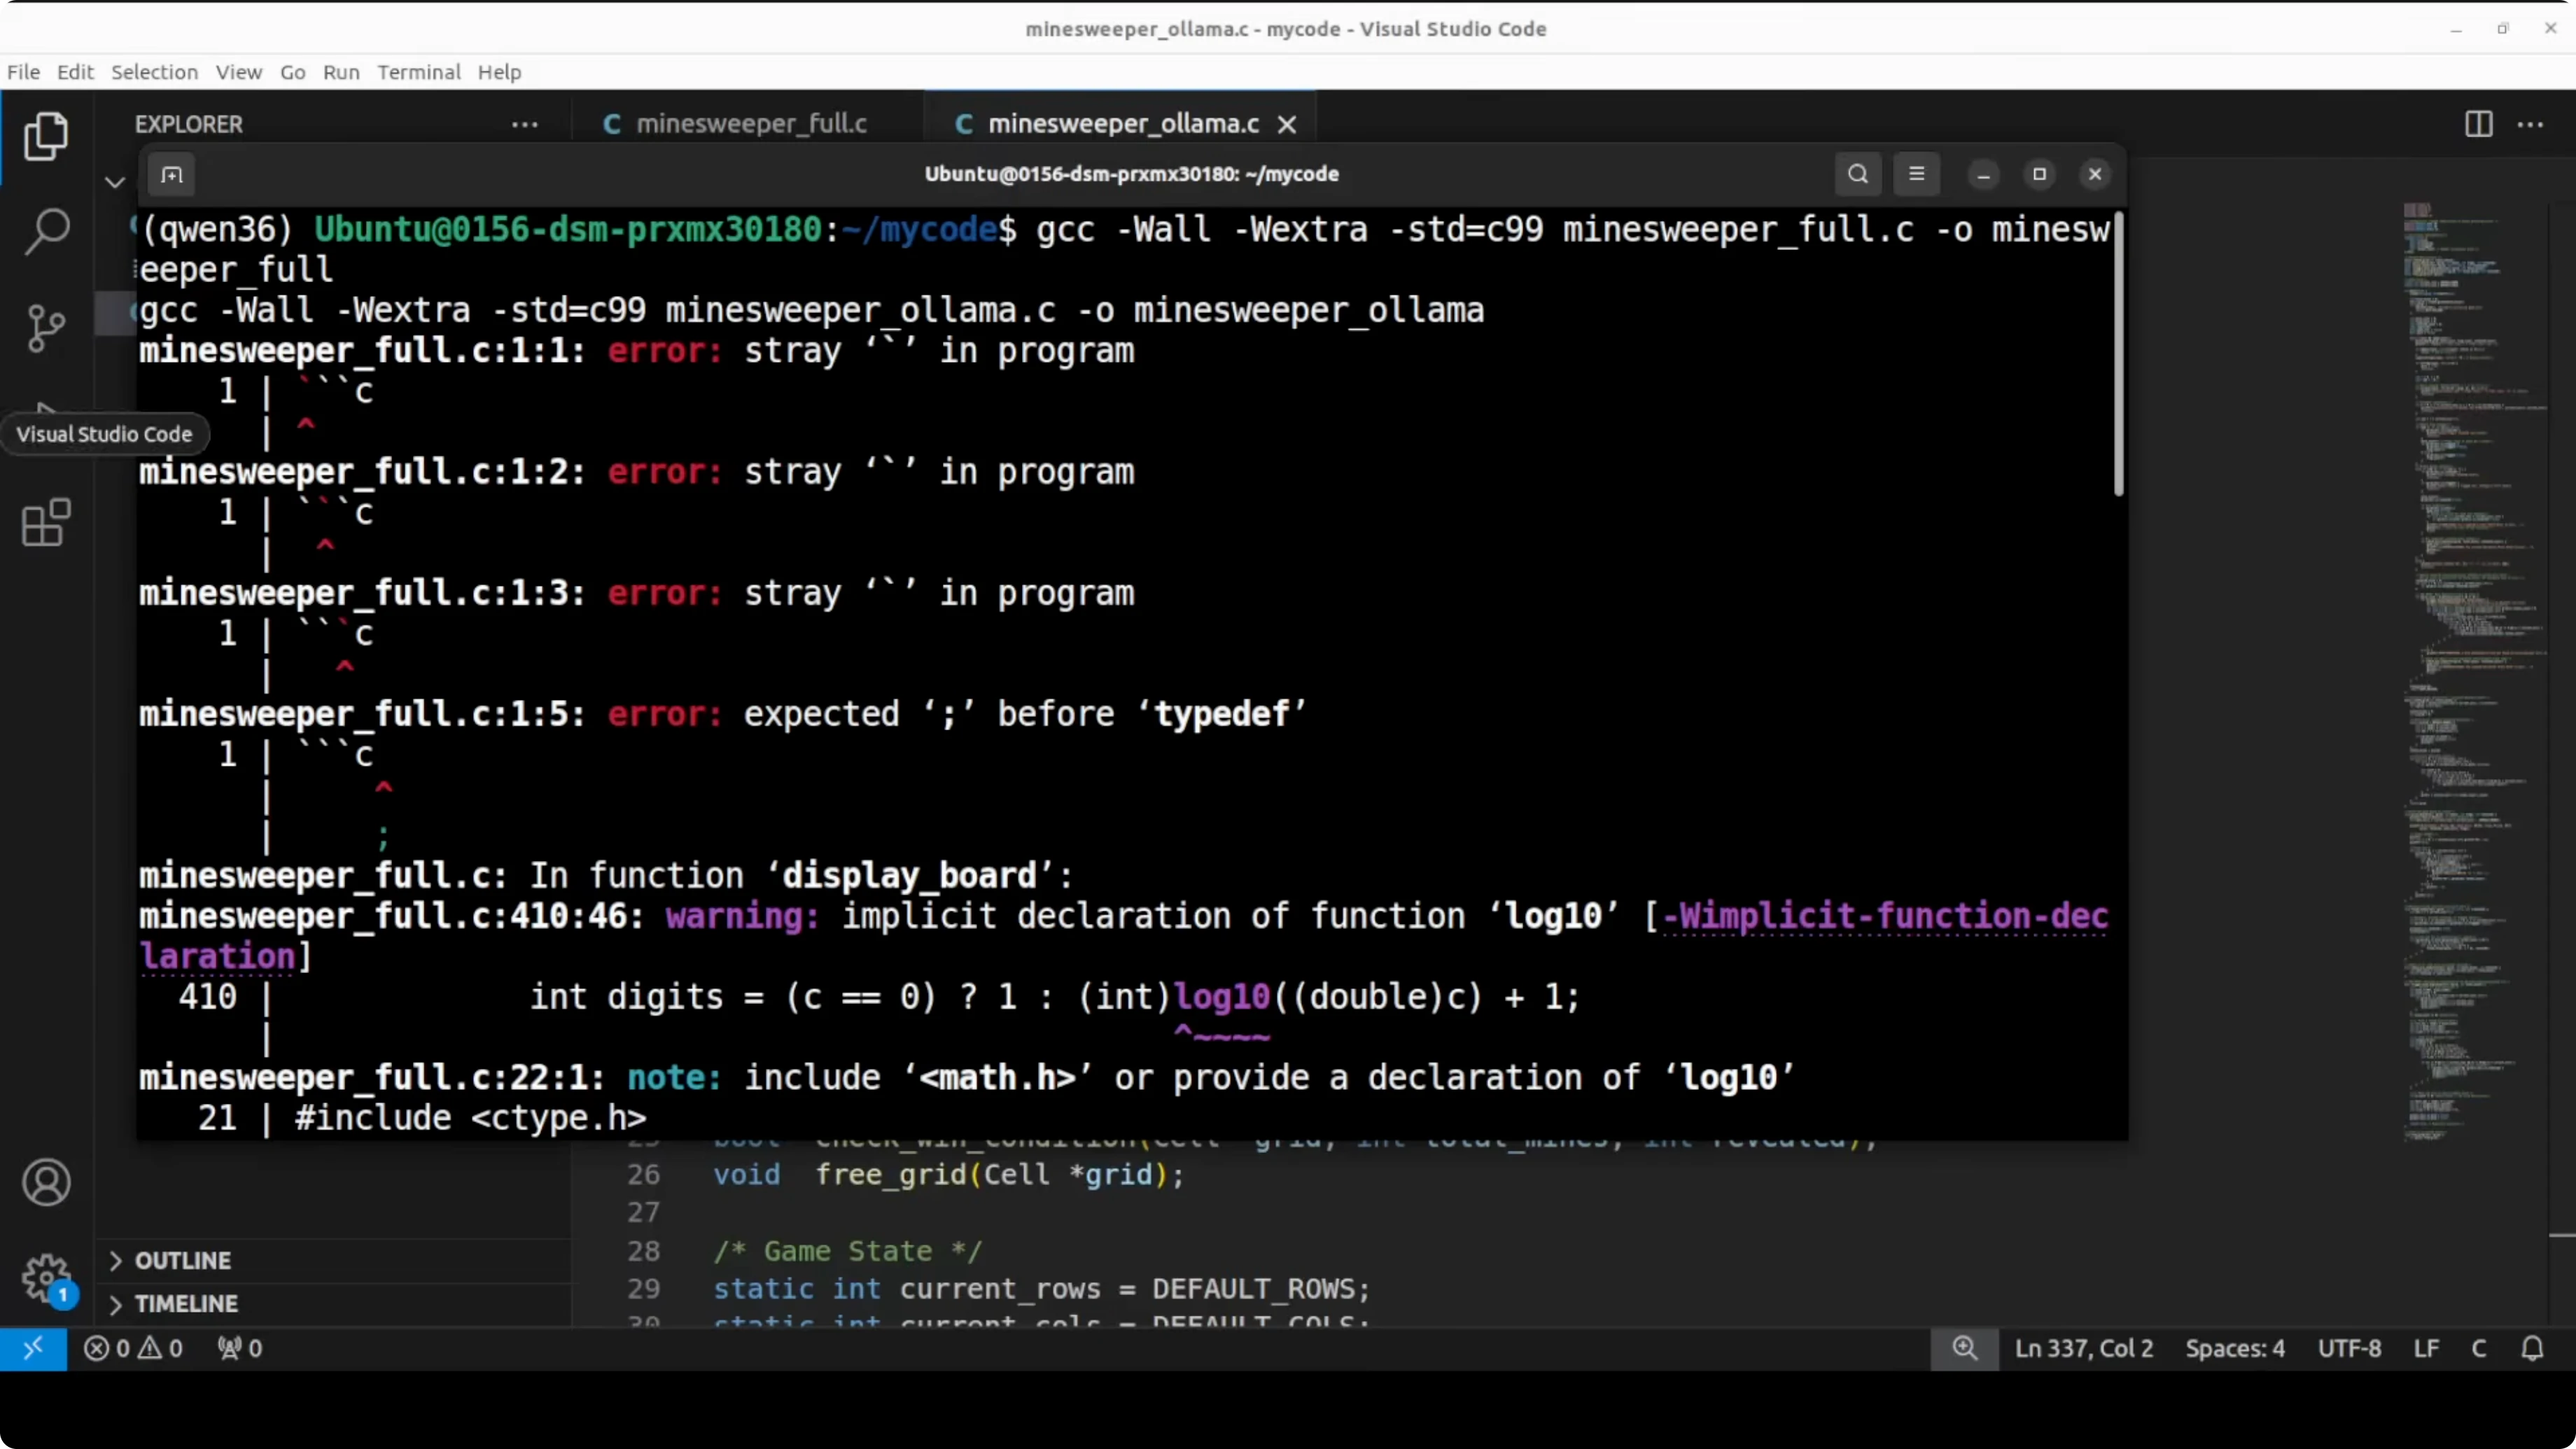Image resolution: width=2576 pixels, height=1449 pixels.
Task: Expand the TIMELINE section
Action: click(x=186, y=1304)
